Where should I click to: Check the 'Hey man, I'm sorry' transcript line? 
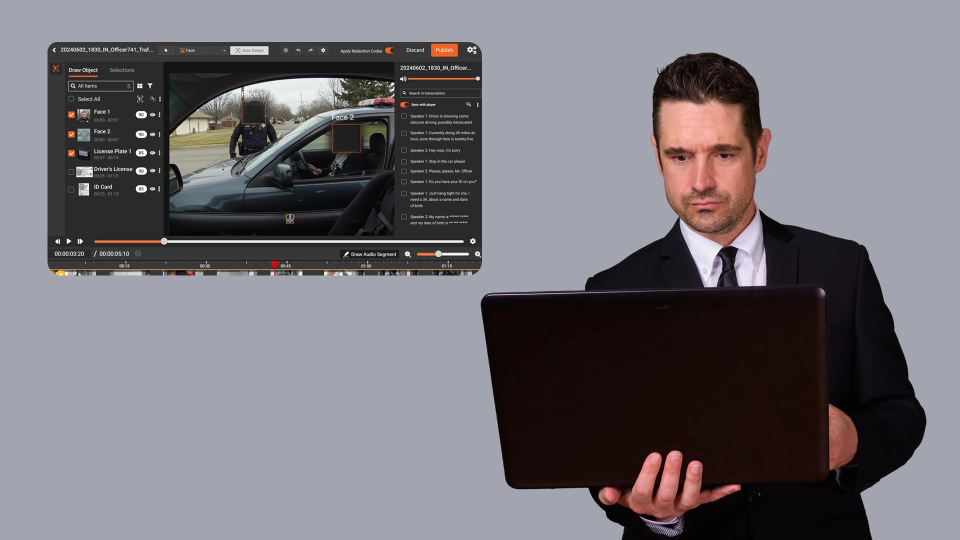click(404, 150)
